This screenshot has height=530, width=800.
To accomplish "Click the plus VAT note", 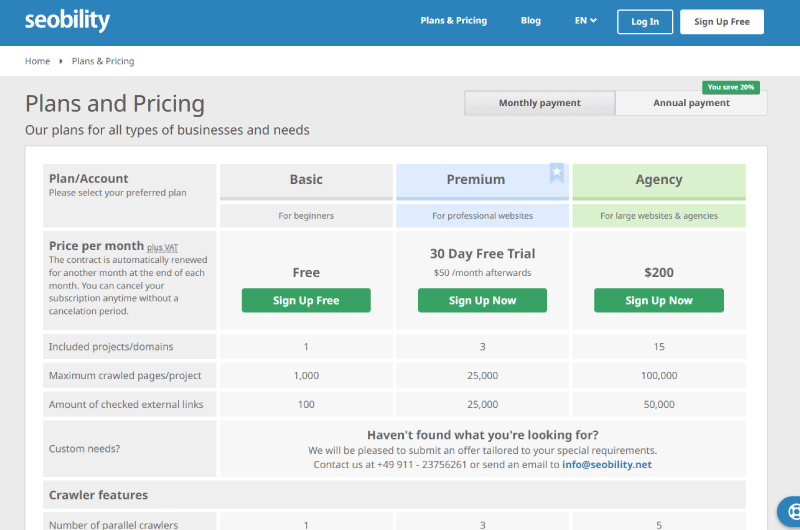I will [x=163, y=247].
